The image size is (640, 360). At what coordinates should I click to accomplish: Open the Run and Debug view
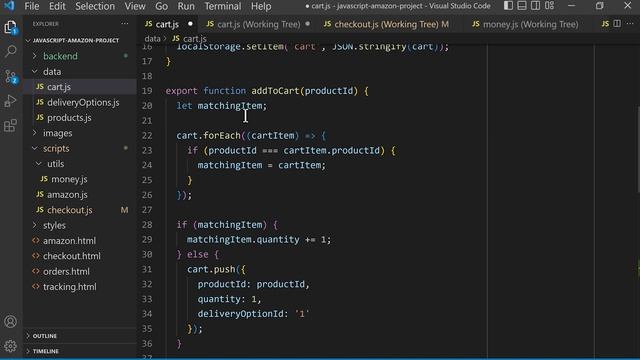[x=11, y=101]
